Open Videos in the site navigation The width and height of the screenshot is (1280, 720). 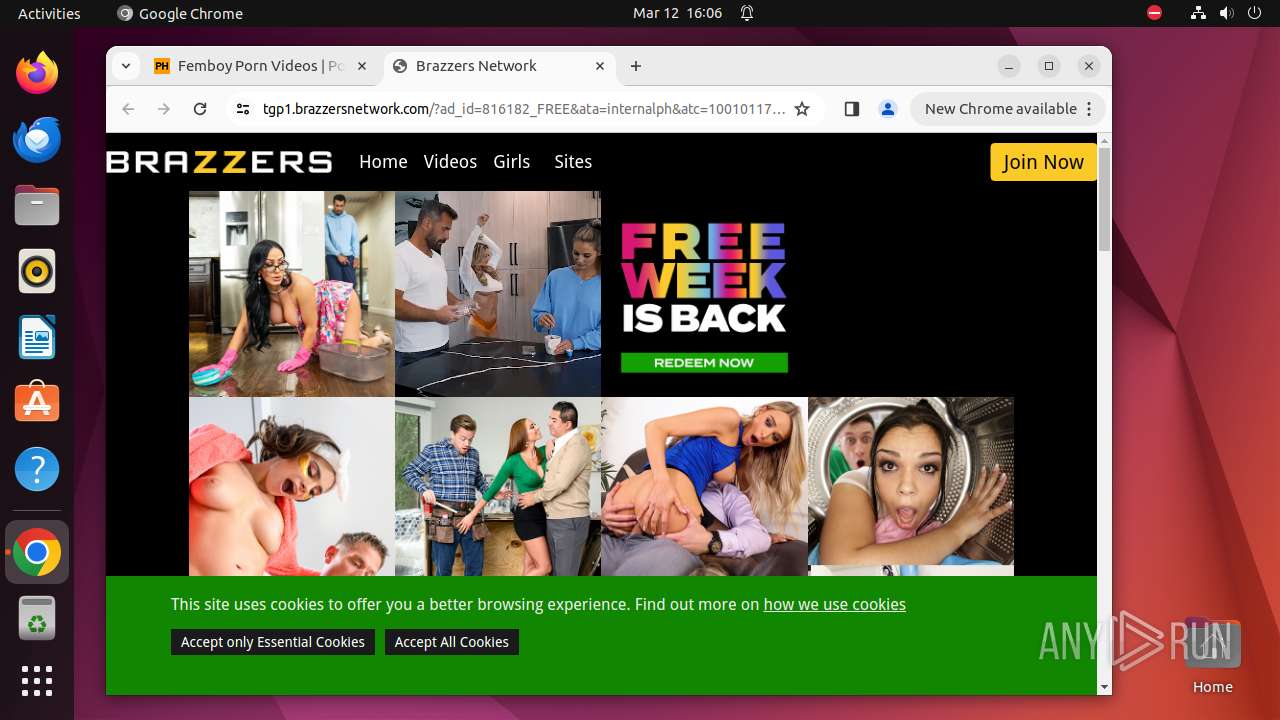pos(450,161)
